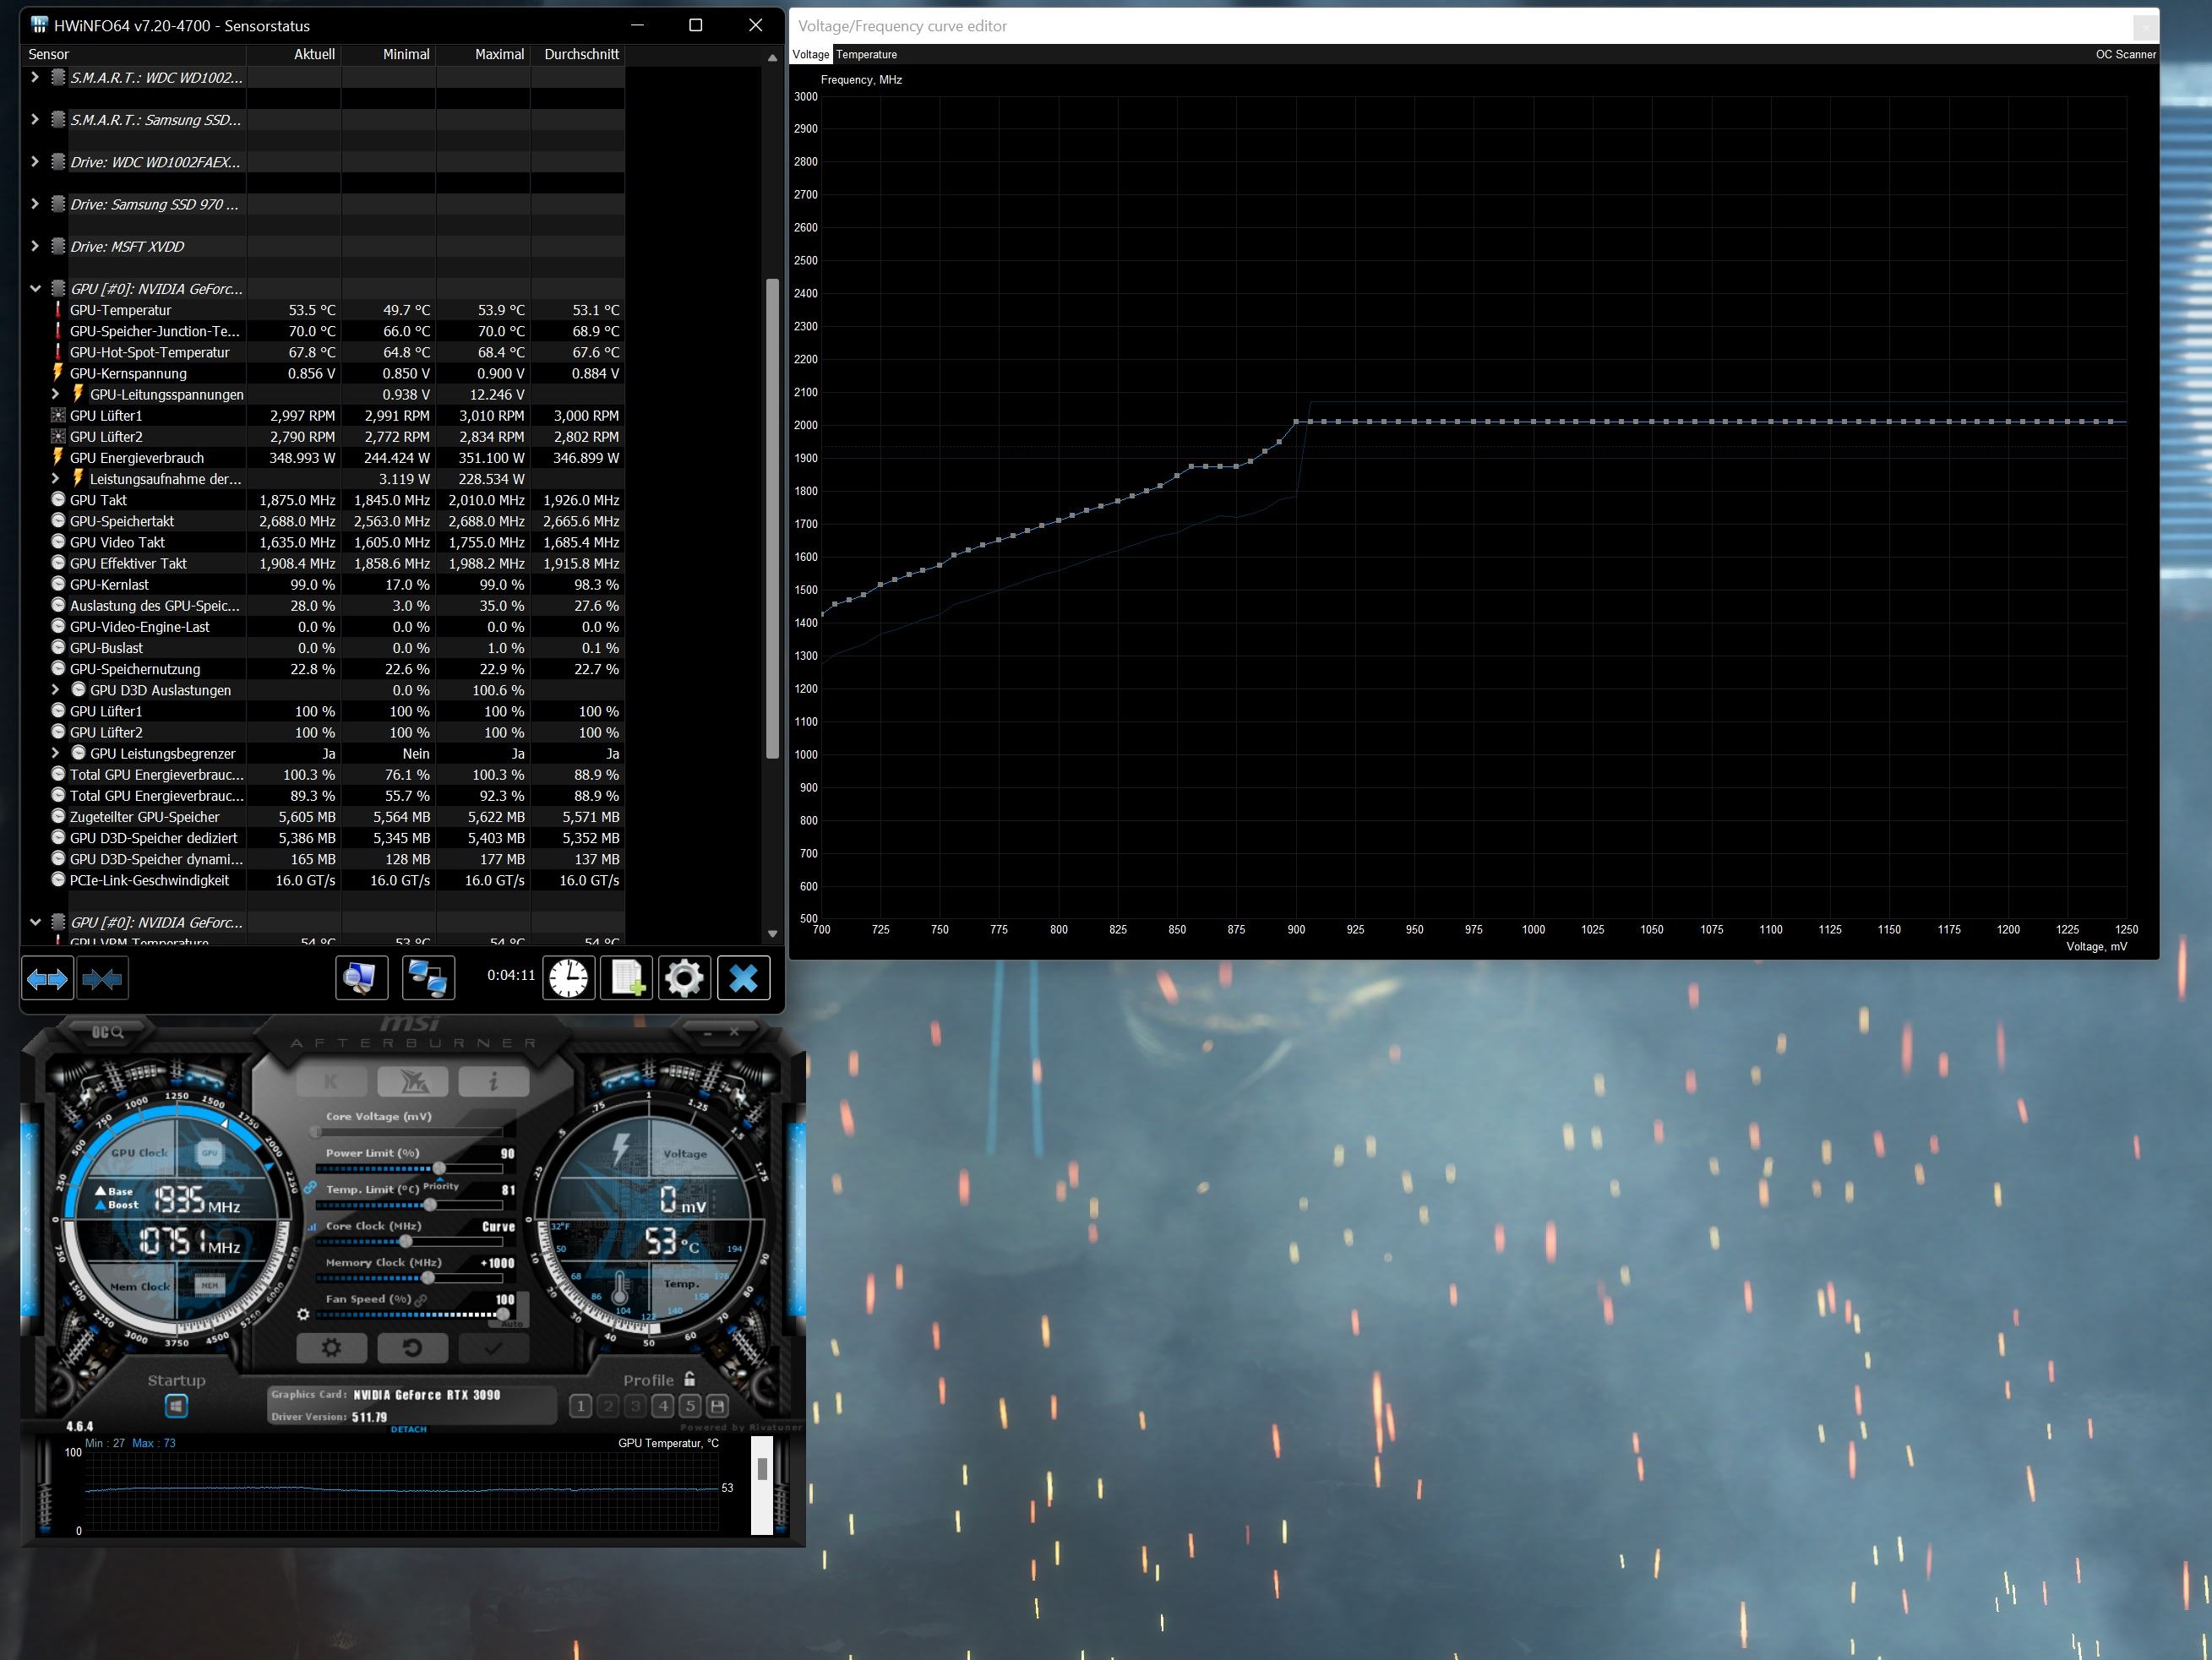Click Afterburner Kombustor K button
Screen dimensions: 2212x1660
[332, 1081]
